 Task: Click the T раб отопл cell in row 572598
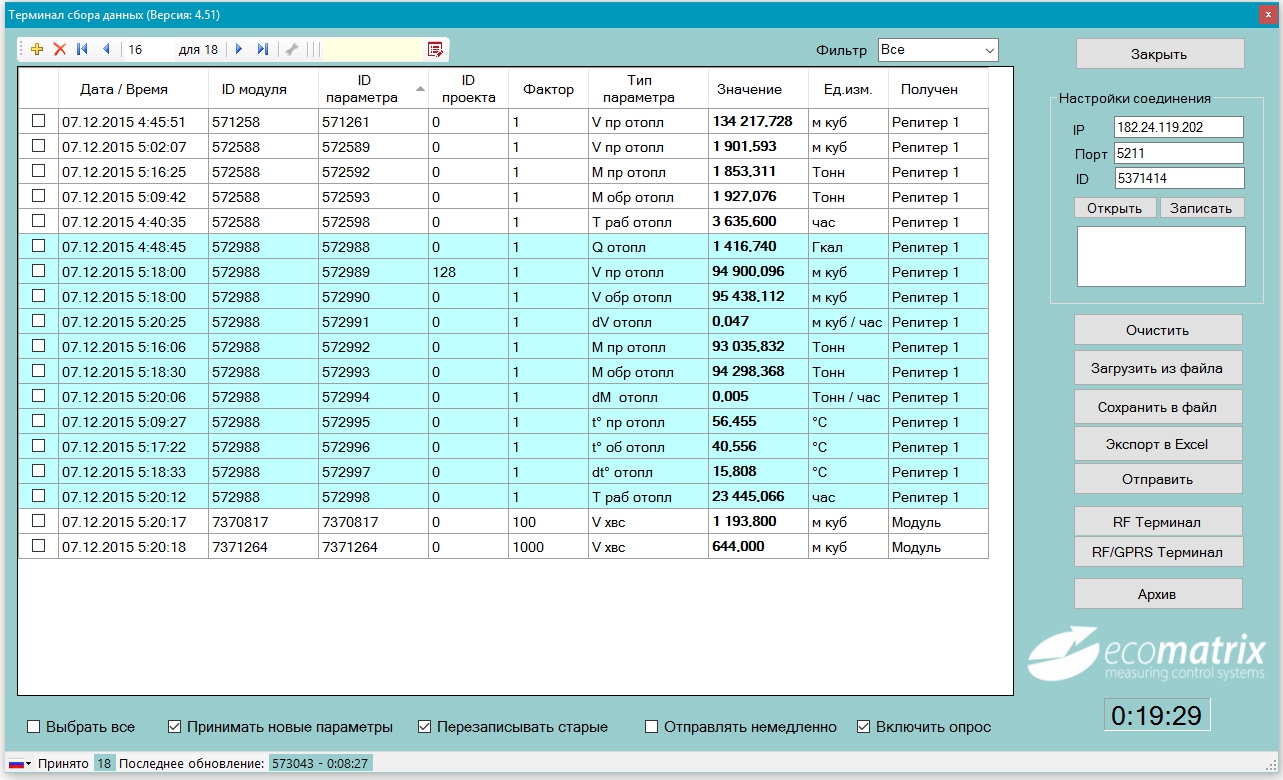(x=649, y=221)
